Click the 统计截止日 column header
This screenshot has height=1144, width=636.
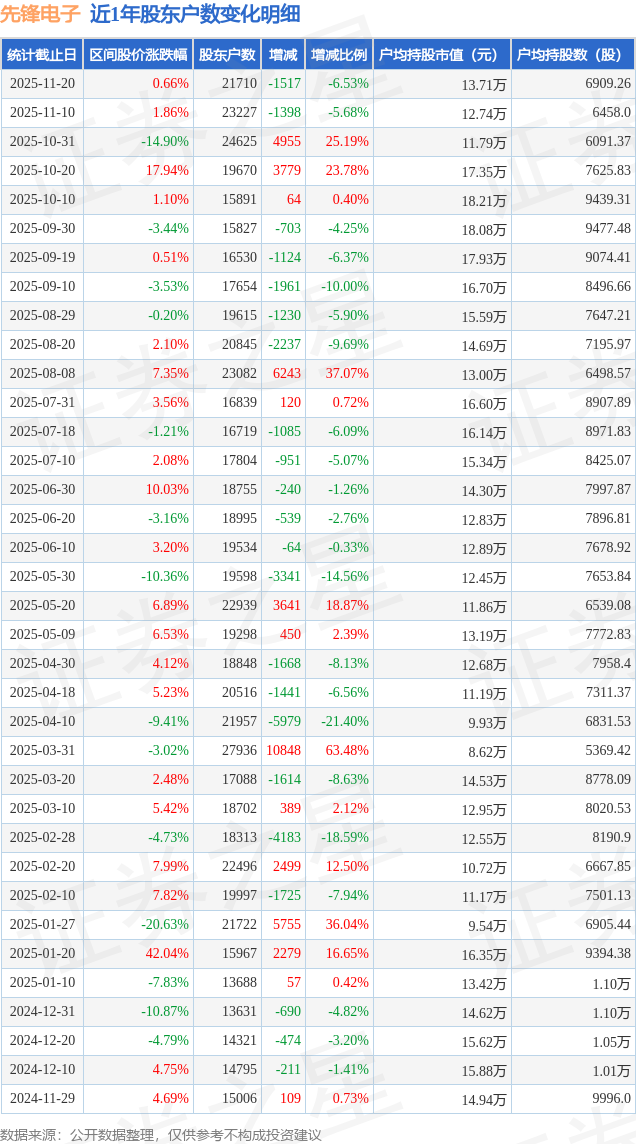tap(42, 55)
